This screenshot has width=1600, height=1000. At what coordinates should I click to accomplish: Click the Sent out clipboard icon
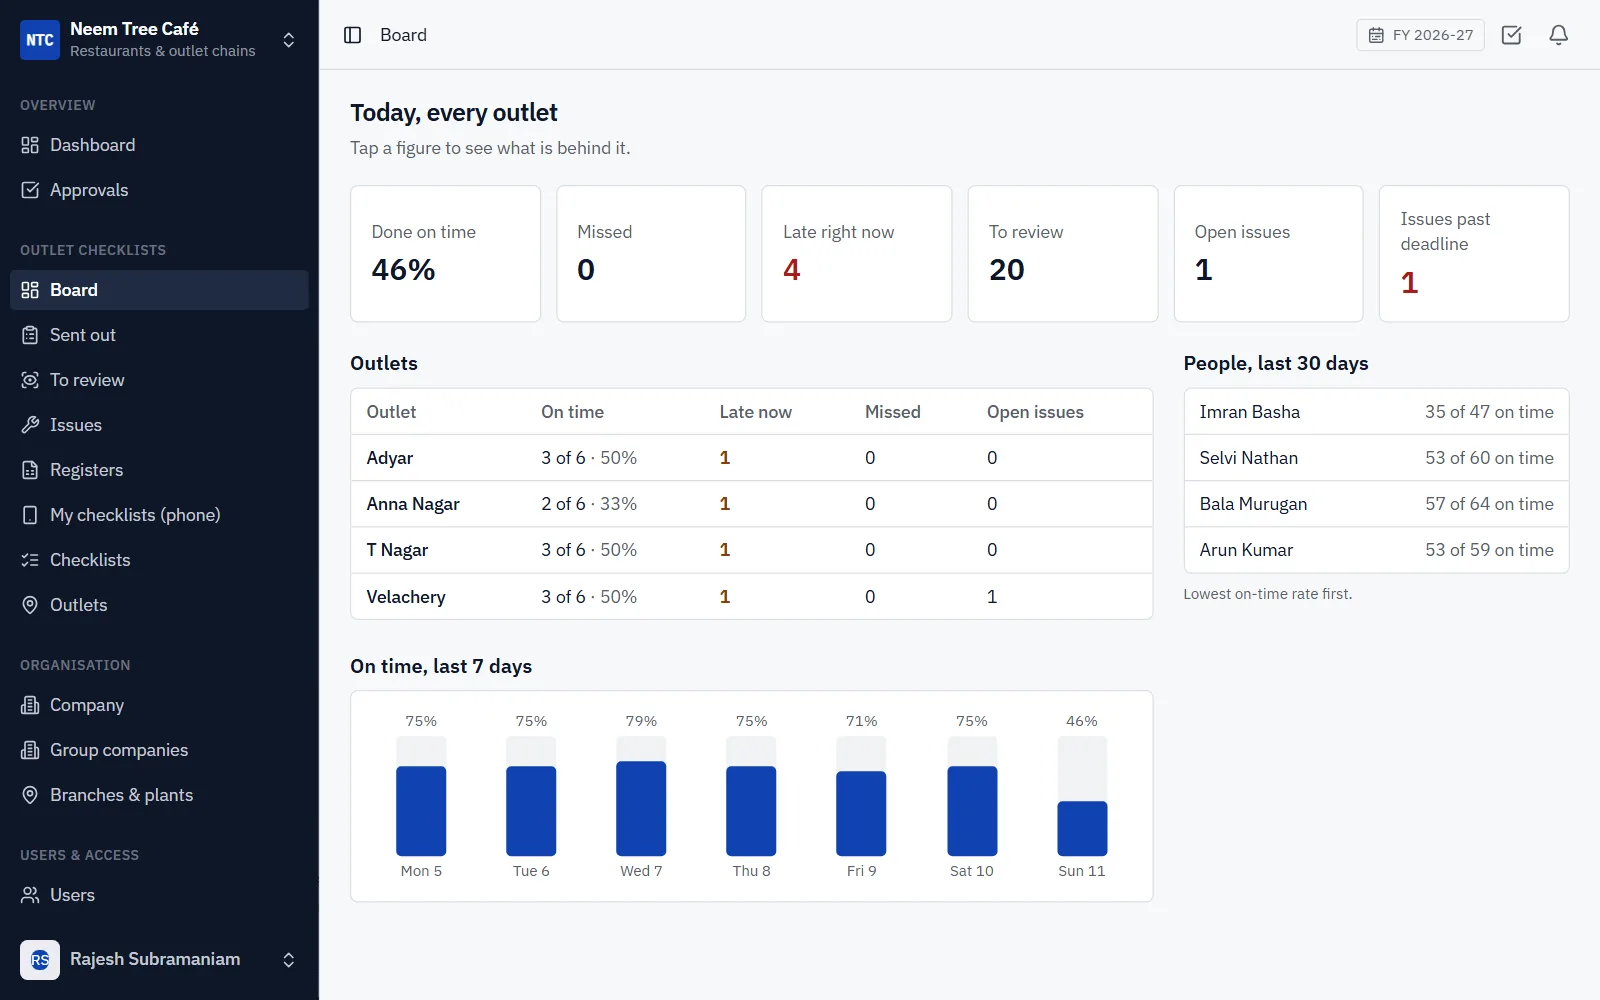tap(30, 335)
